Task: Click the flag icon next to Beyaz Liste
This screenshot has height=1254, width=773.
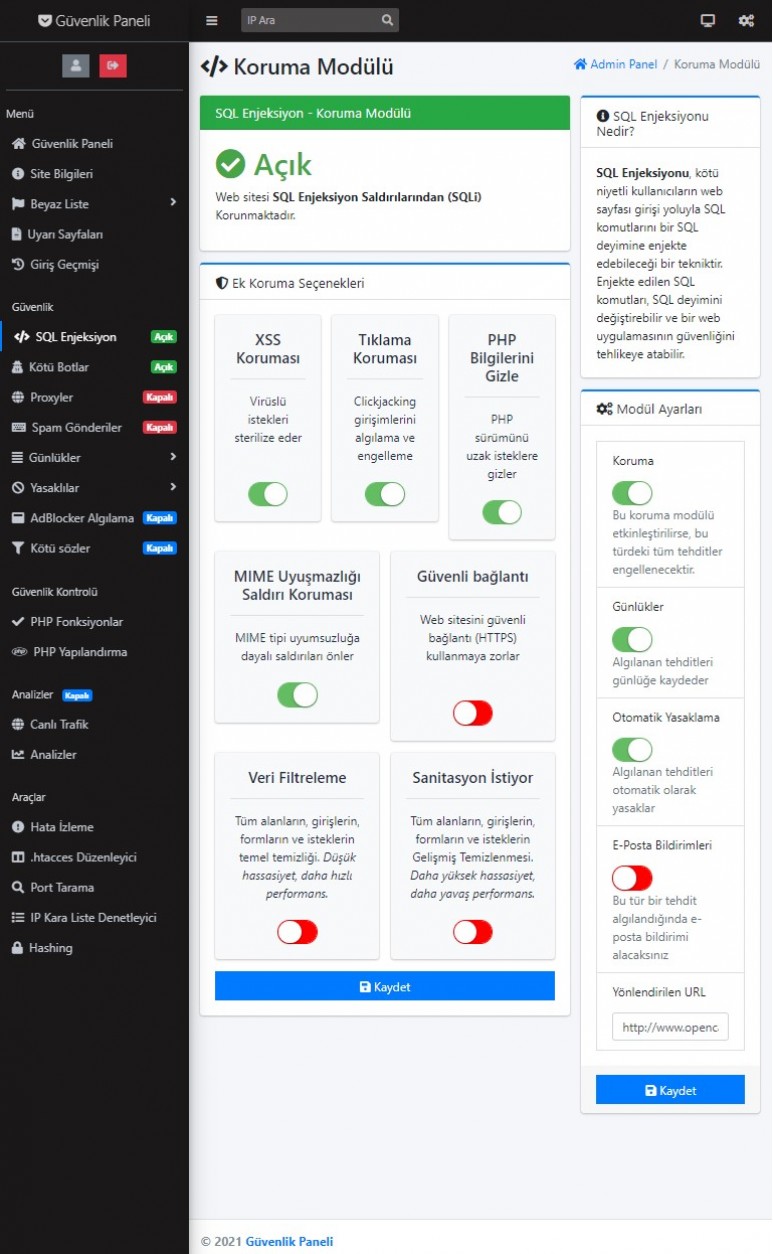Action: (x=18, y=204)
